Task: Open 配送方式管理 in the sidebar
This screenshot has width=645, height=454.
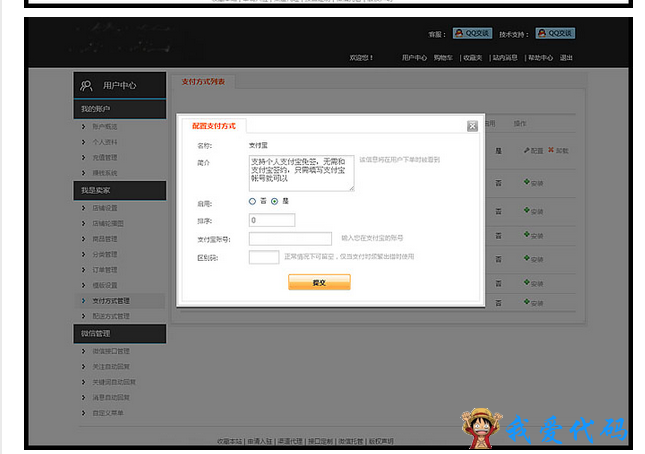Action: pos(111,316)
